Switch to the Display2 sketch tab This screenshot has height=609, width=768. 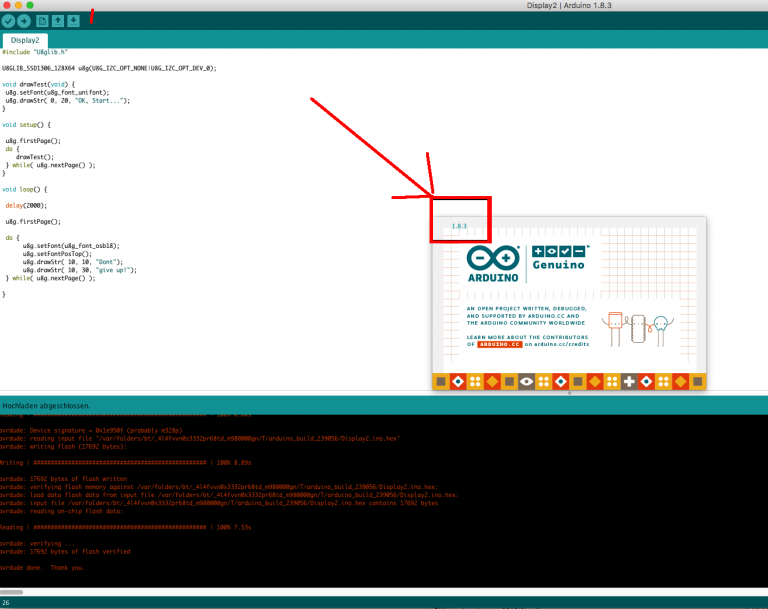25,40
